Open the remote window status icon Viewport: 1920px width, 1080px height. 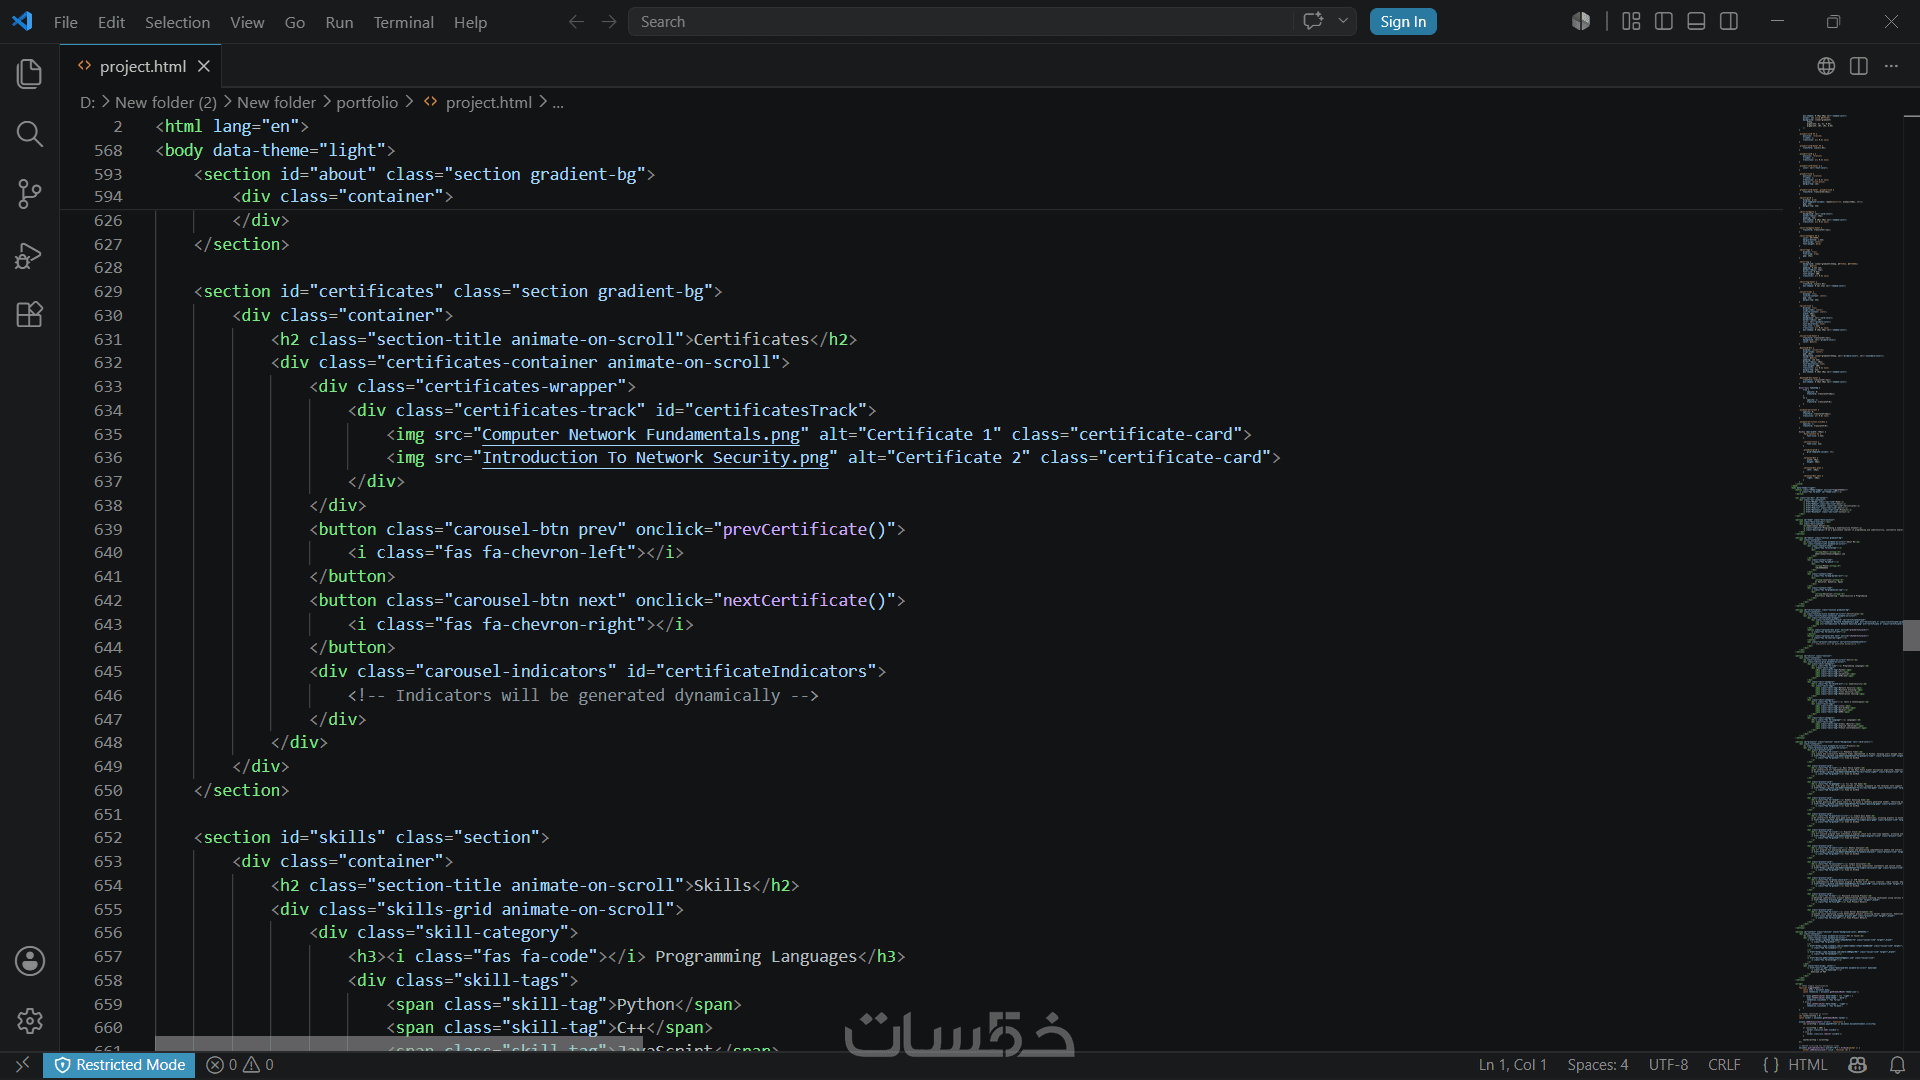point(22,1065)
